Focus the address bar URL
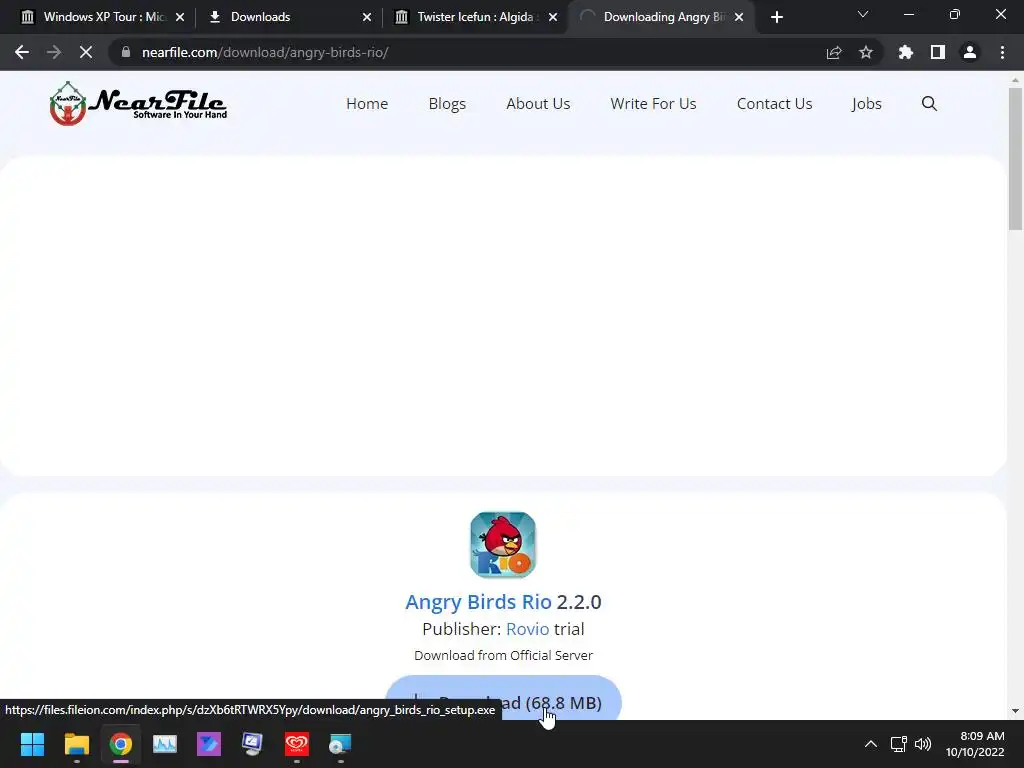 [265, 52]
